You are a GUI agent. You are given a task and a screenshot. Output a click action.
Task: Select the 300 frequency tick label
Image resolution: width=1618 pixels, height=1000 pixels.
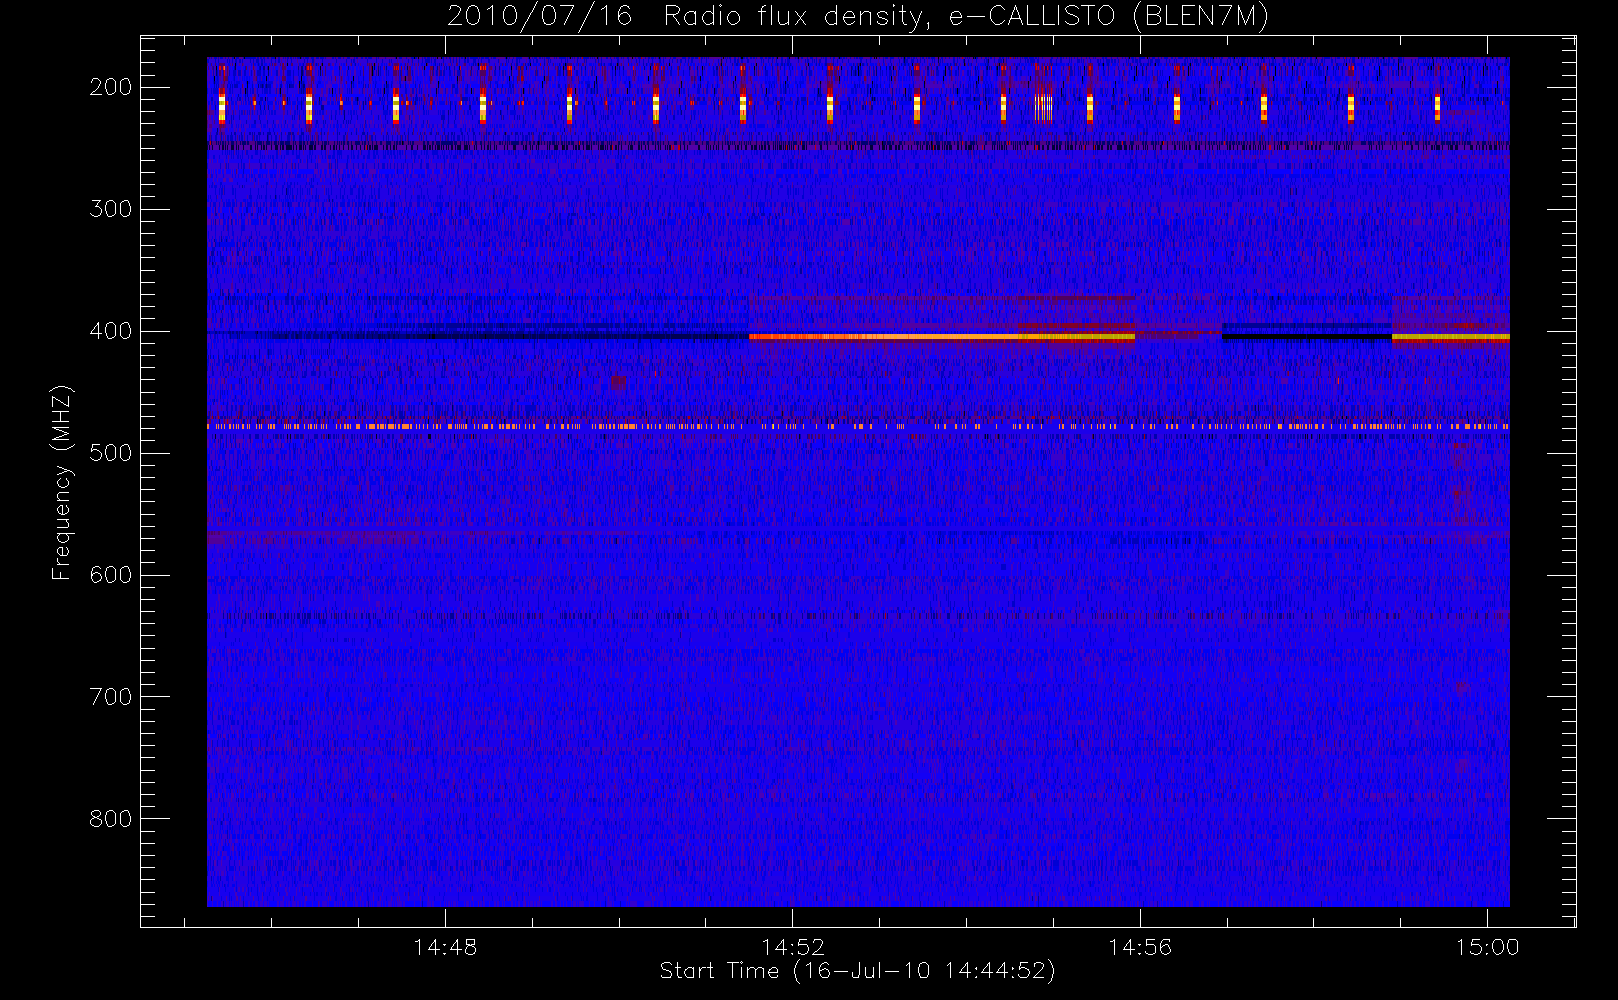[111, 209]
